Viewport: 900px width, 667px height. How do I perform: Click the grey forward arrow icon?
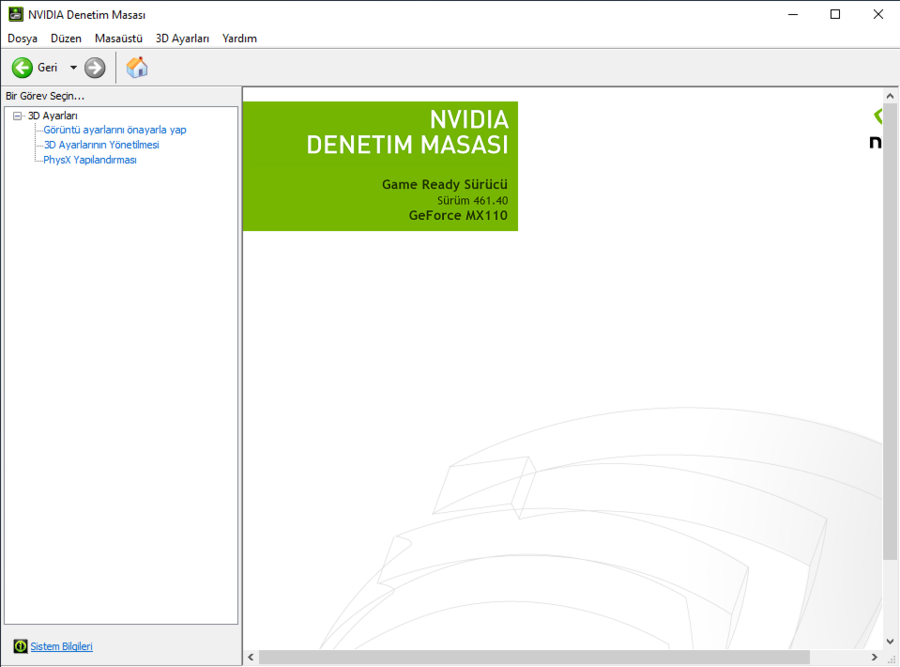point(95,68)
